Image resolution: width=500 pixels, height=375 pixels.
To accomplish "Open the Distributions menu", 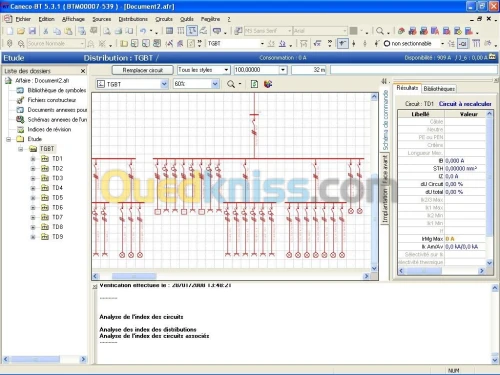I will point(133,19).
